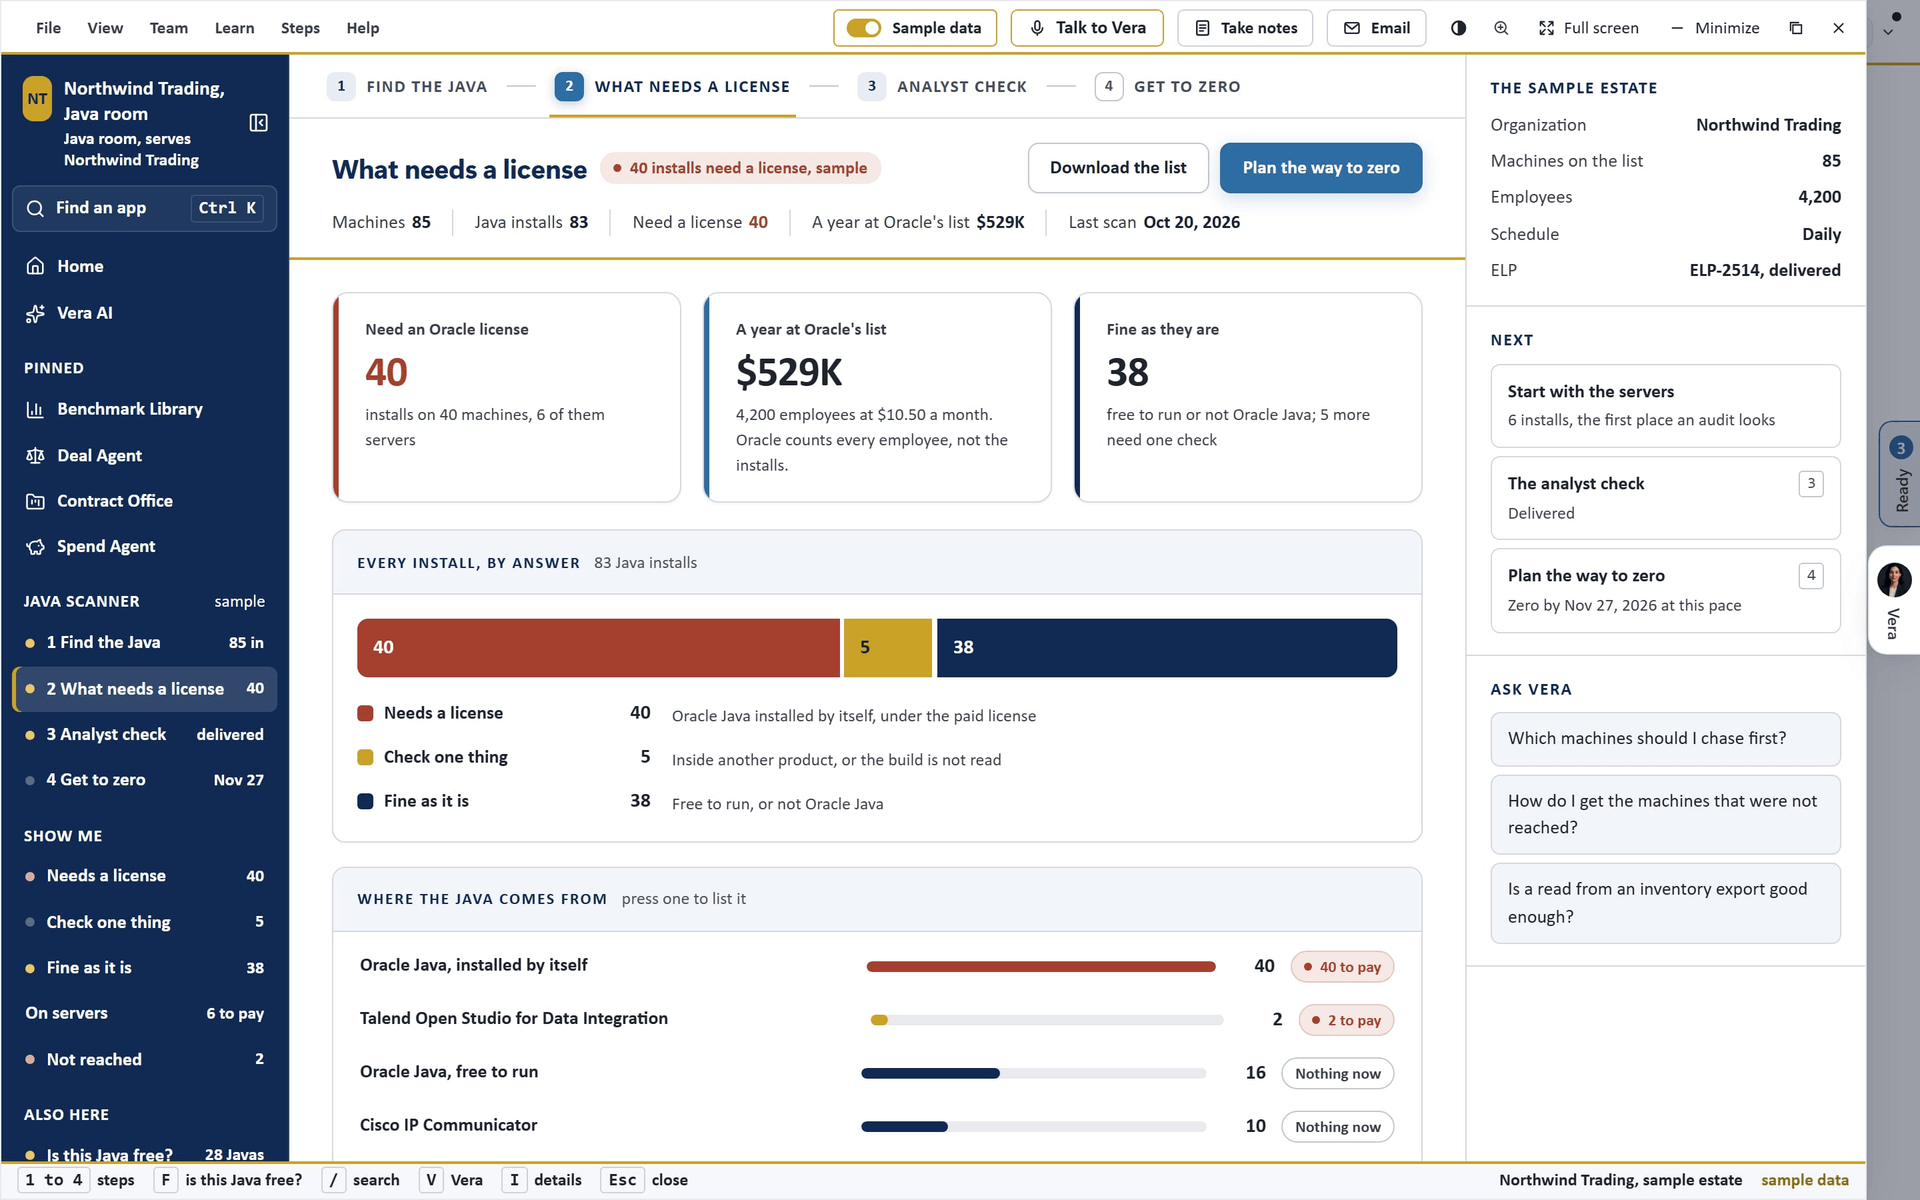Click Nothing now for Cisco IP Communicator

[1337, 1127]
